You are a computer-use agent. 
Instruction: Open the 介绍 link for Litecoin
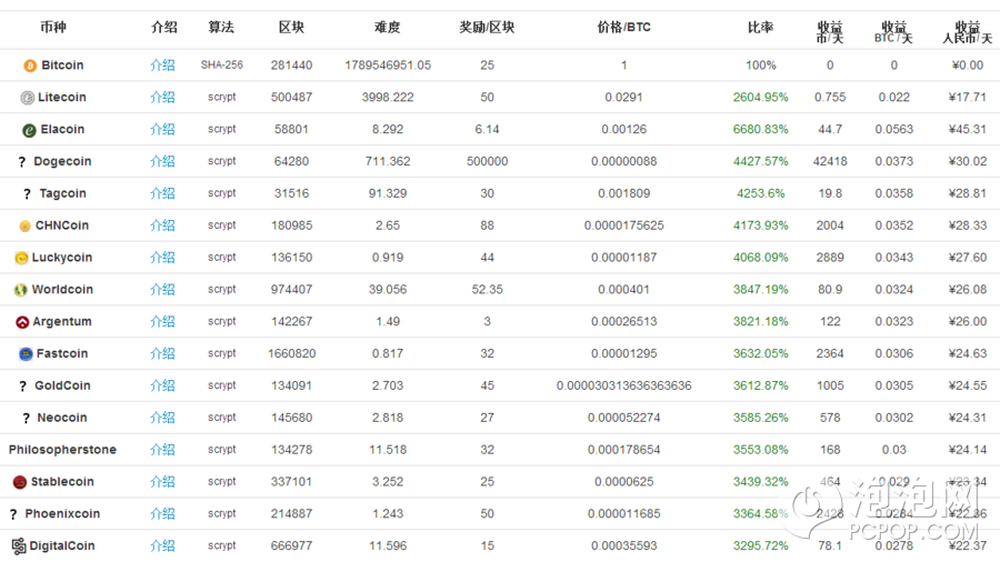[x=162, y=97]
